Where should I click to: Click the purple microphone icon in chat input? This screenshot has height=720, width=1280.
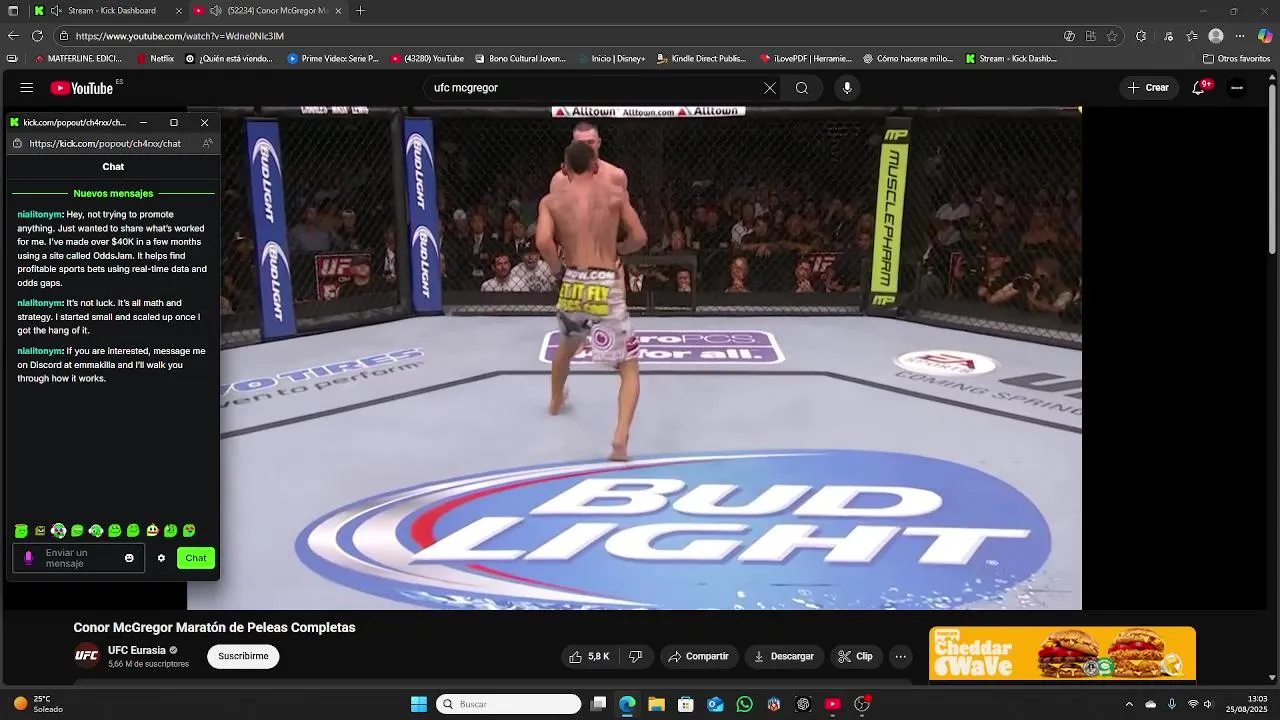click(x=28, y=558)
